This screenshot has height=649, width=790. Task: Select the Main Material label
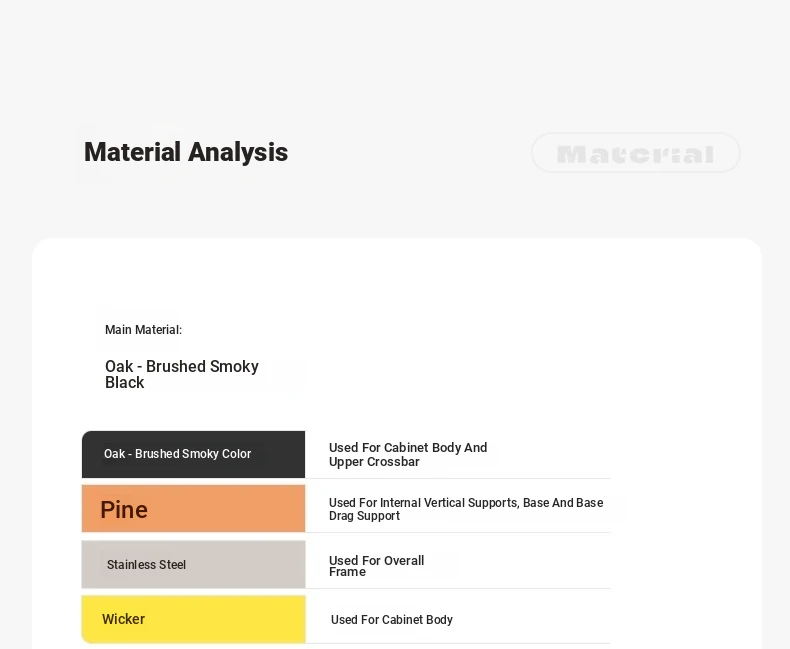pyautogui.click(x=143, y=330)
